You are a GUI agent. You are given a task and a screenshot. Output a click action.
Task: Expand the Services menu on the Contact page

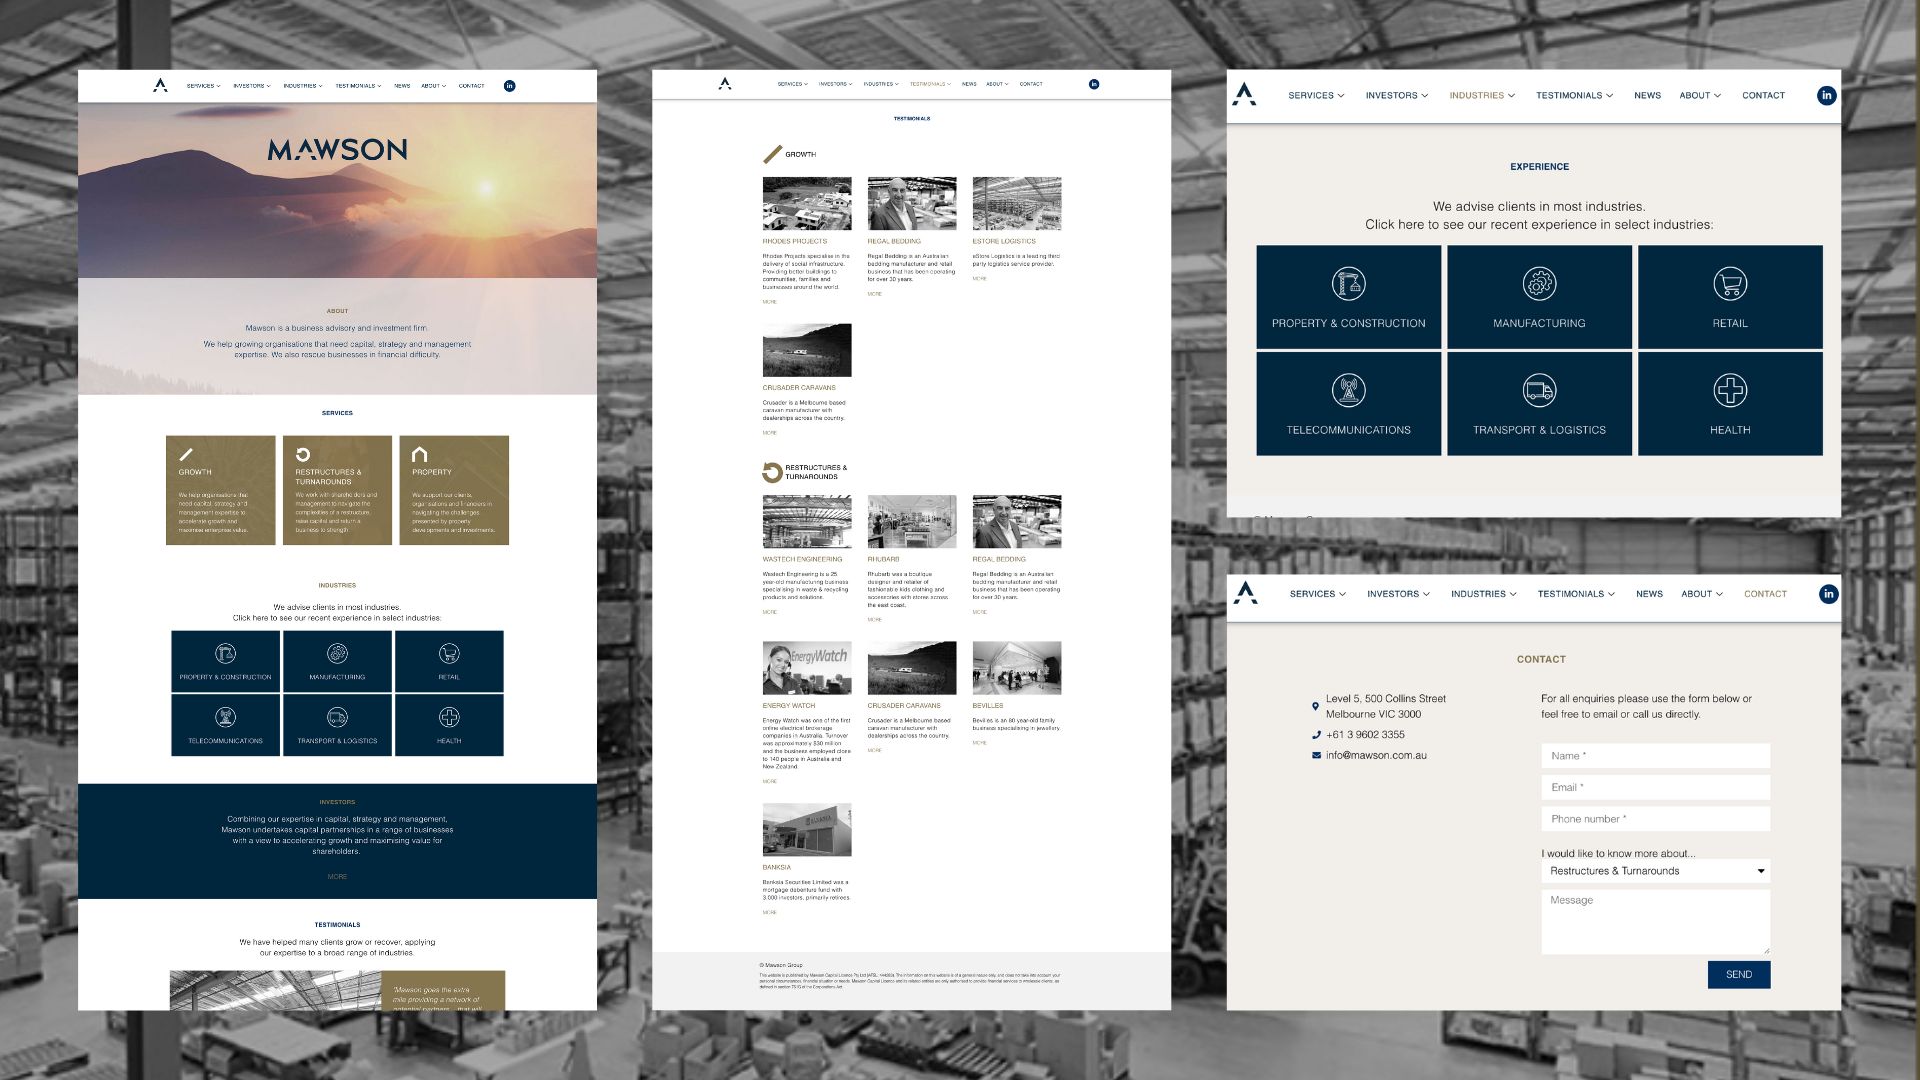[1318, 594]
